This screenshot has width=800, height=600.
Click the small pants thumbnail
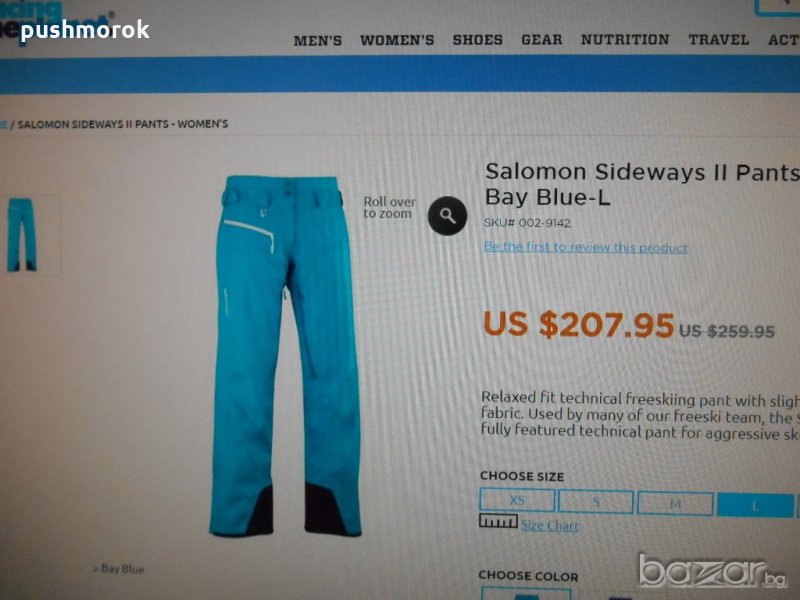(22, 235)
